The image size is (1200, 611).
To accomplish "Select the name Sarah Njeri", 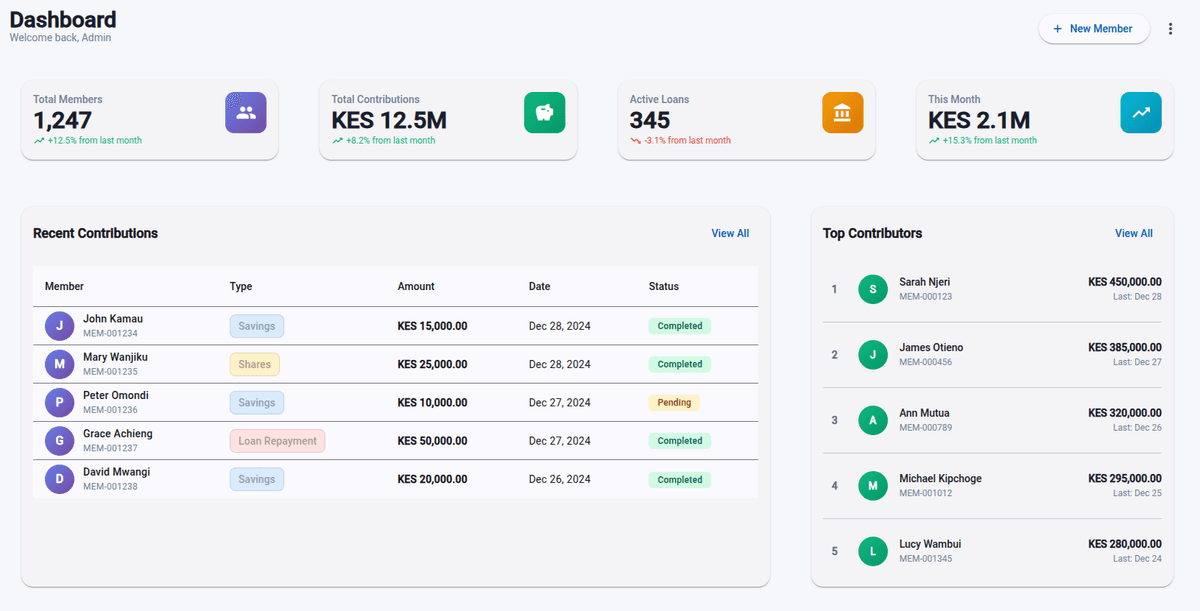I will point(925,282).
